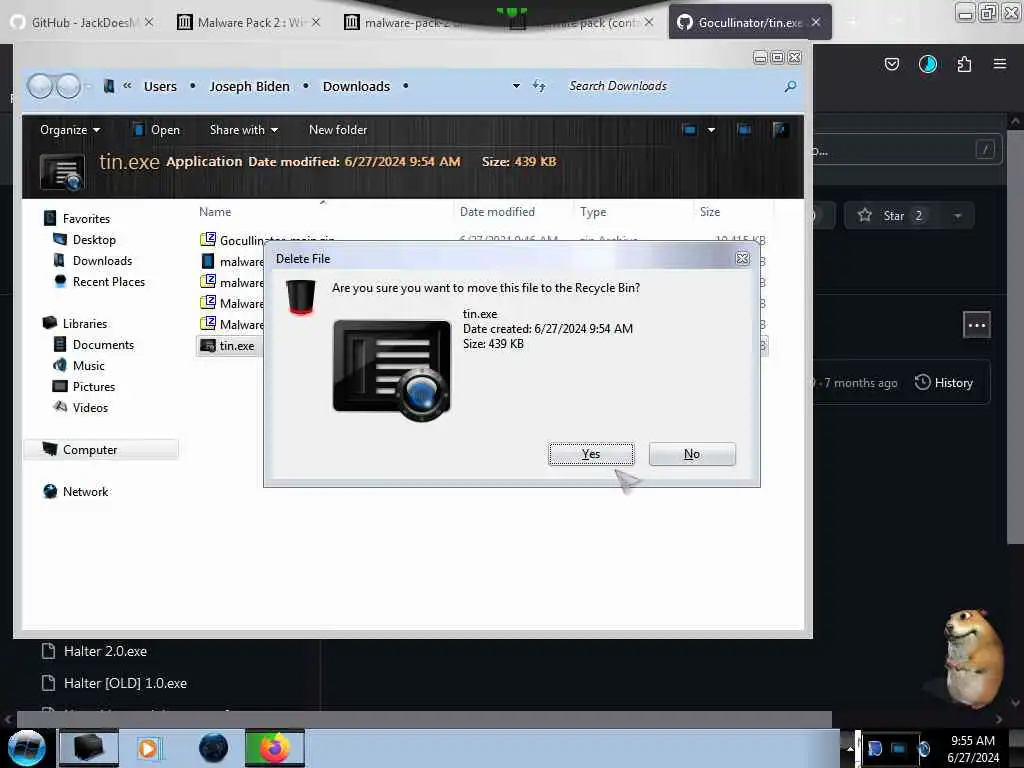View file History on GitHub

pos(944,383)
